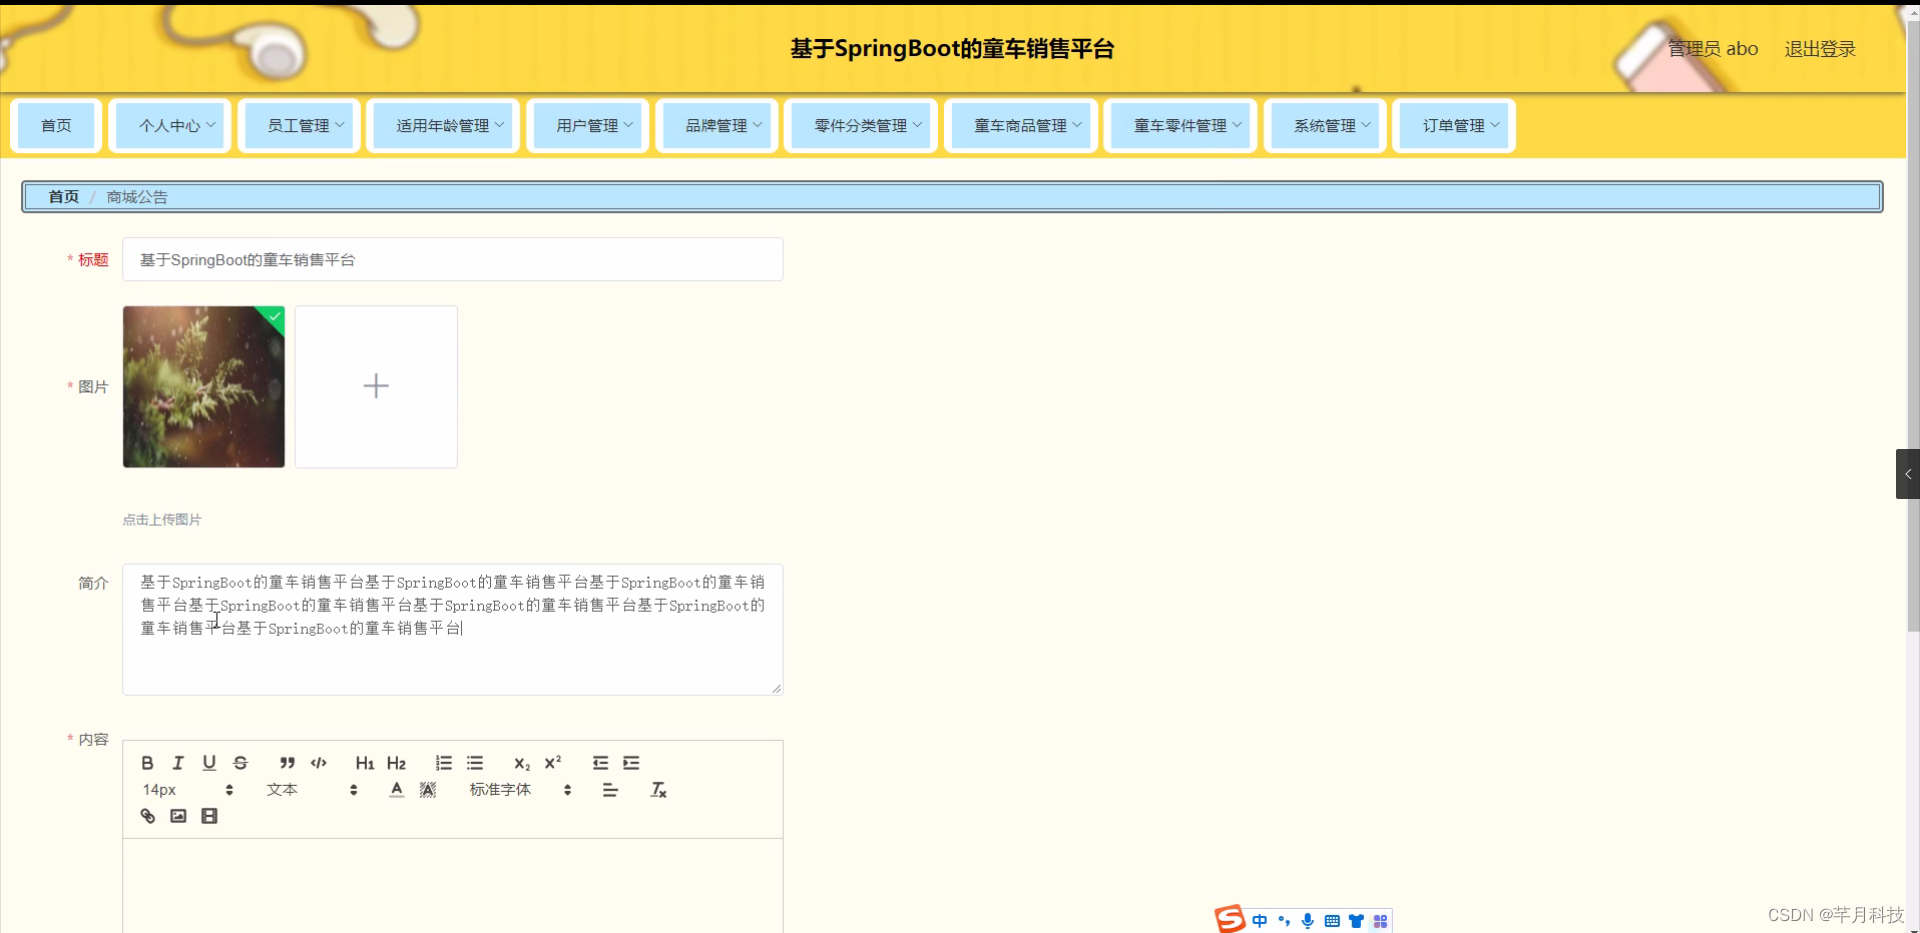Go to 首页 in navigation bar
Image resolution: width=1920 pixels, height=933 pixels.
pos(56,126)
